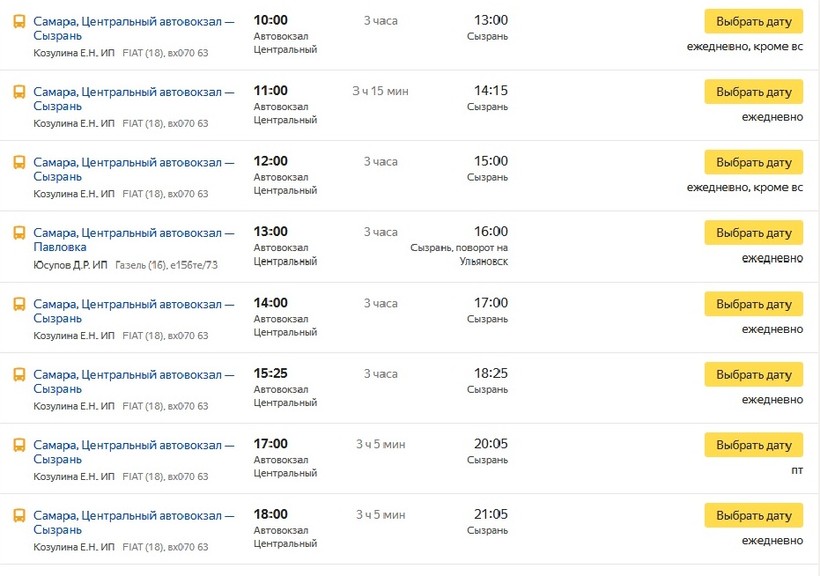This screenshot has width=820, height=576.
Task: Select Выбрать дату for the 18:00 departure
Action: click(x=753, y=516)
